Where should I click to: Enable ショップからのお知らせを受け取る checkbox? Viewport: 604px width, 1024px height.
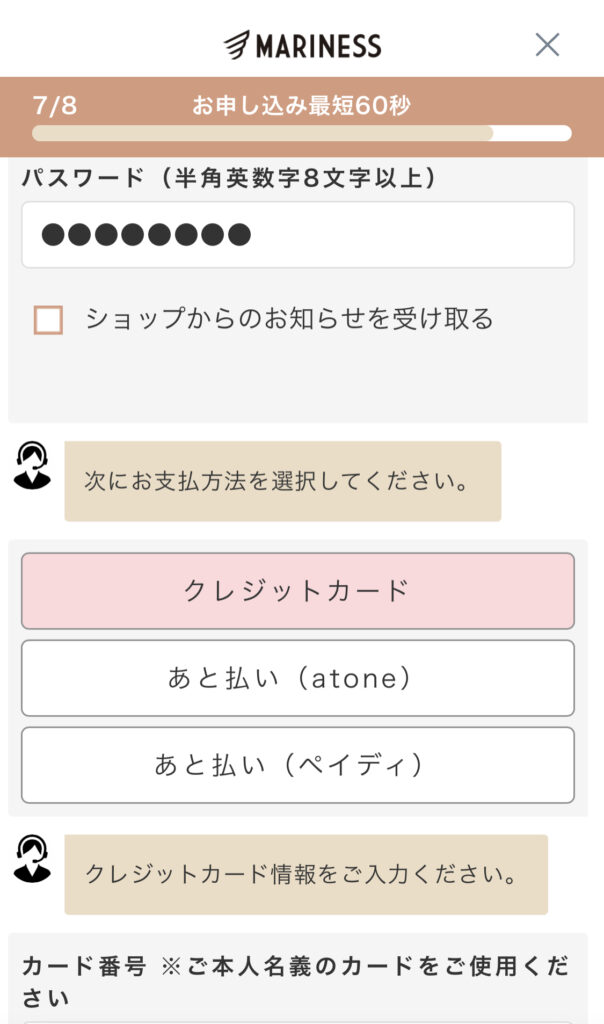click(48, 320)
